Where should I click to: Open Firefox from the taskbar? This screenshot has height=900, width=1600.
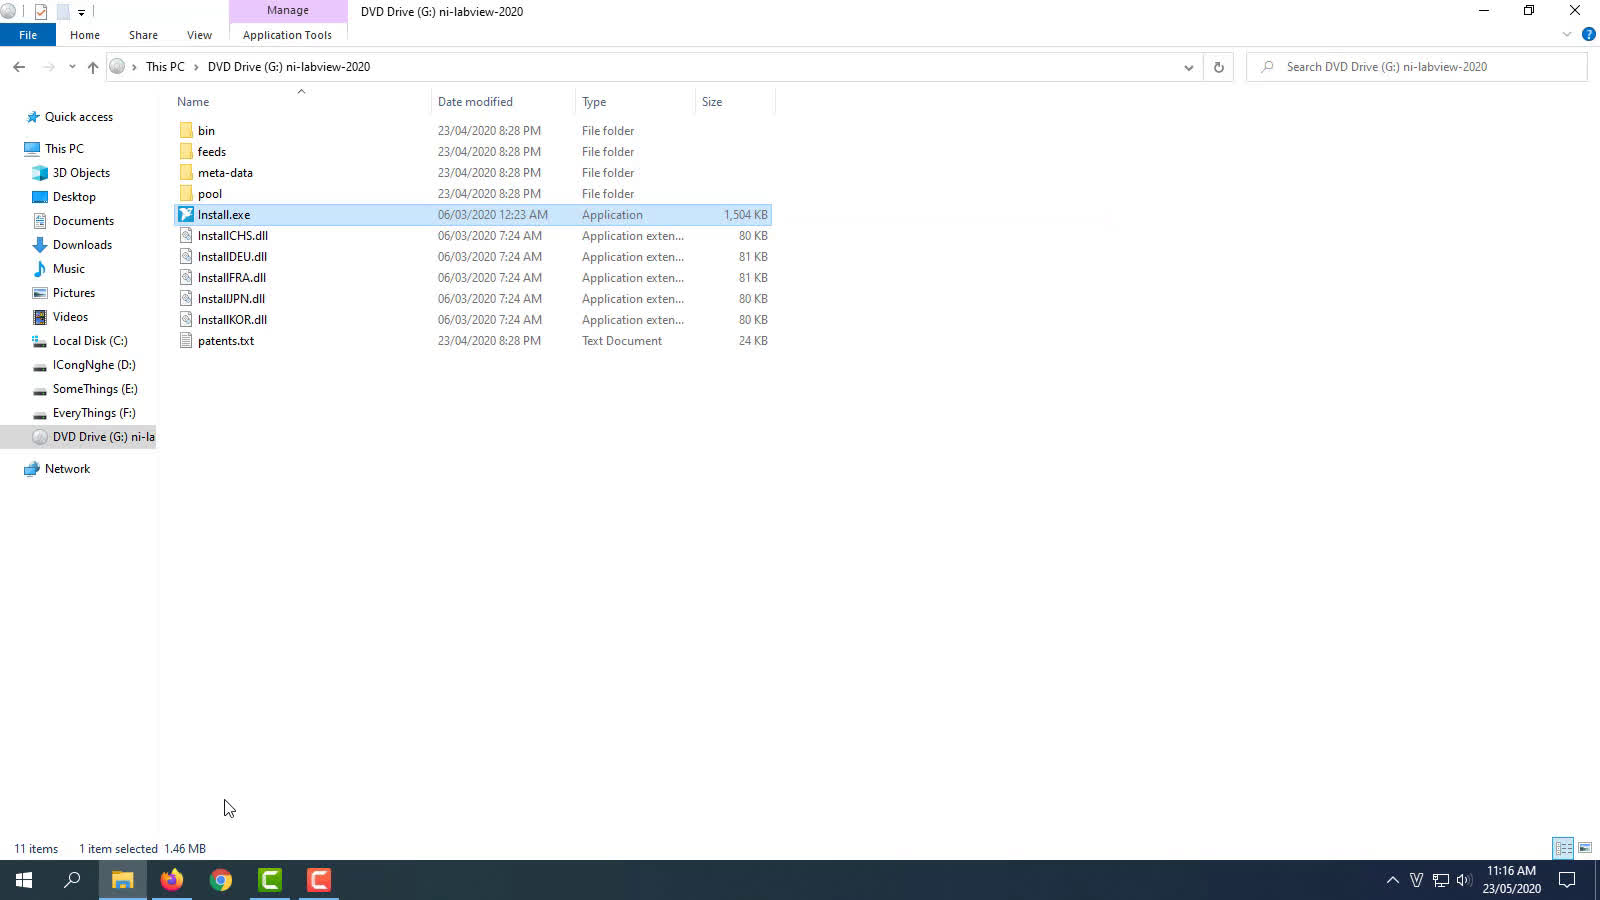coord(172,880)
